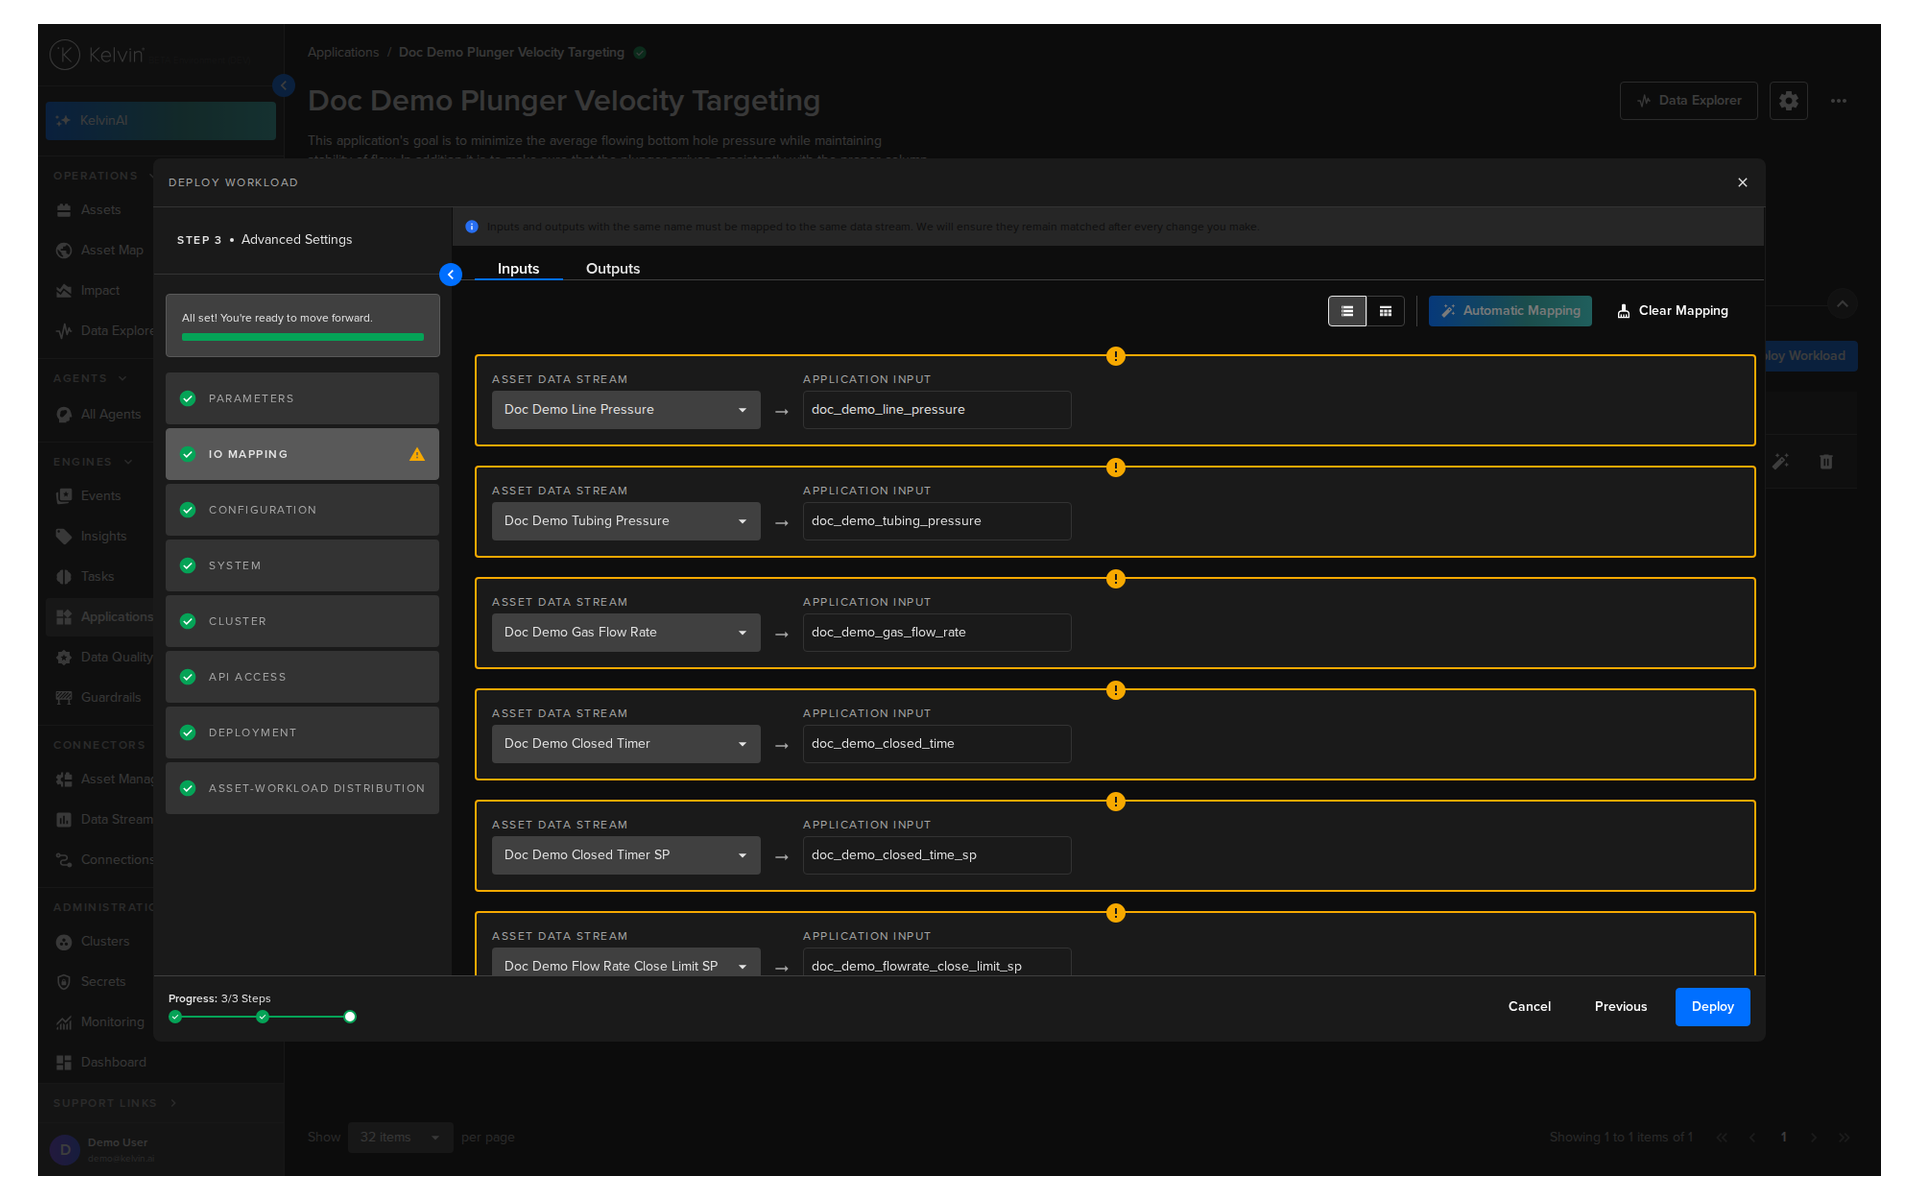Click the trash delete icon in workload row
The height and width of the screenshot is (1200, 1920).
[x=1826, y=461]
